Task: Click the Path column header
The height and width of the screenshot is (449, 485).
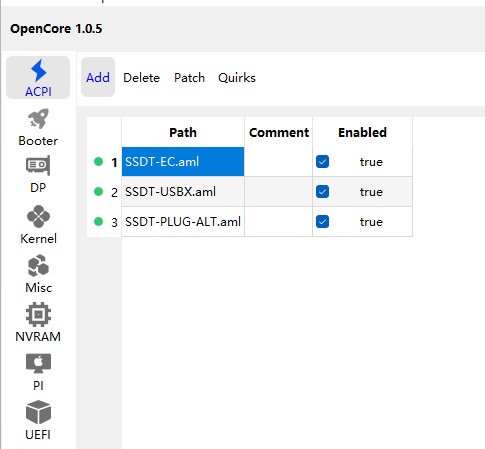Action: [x=183, y=132]
